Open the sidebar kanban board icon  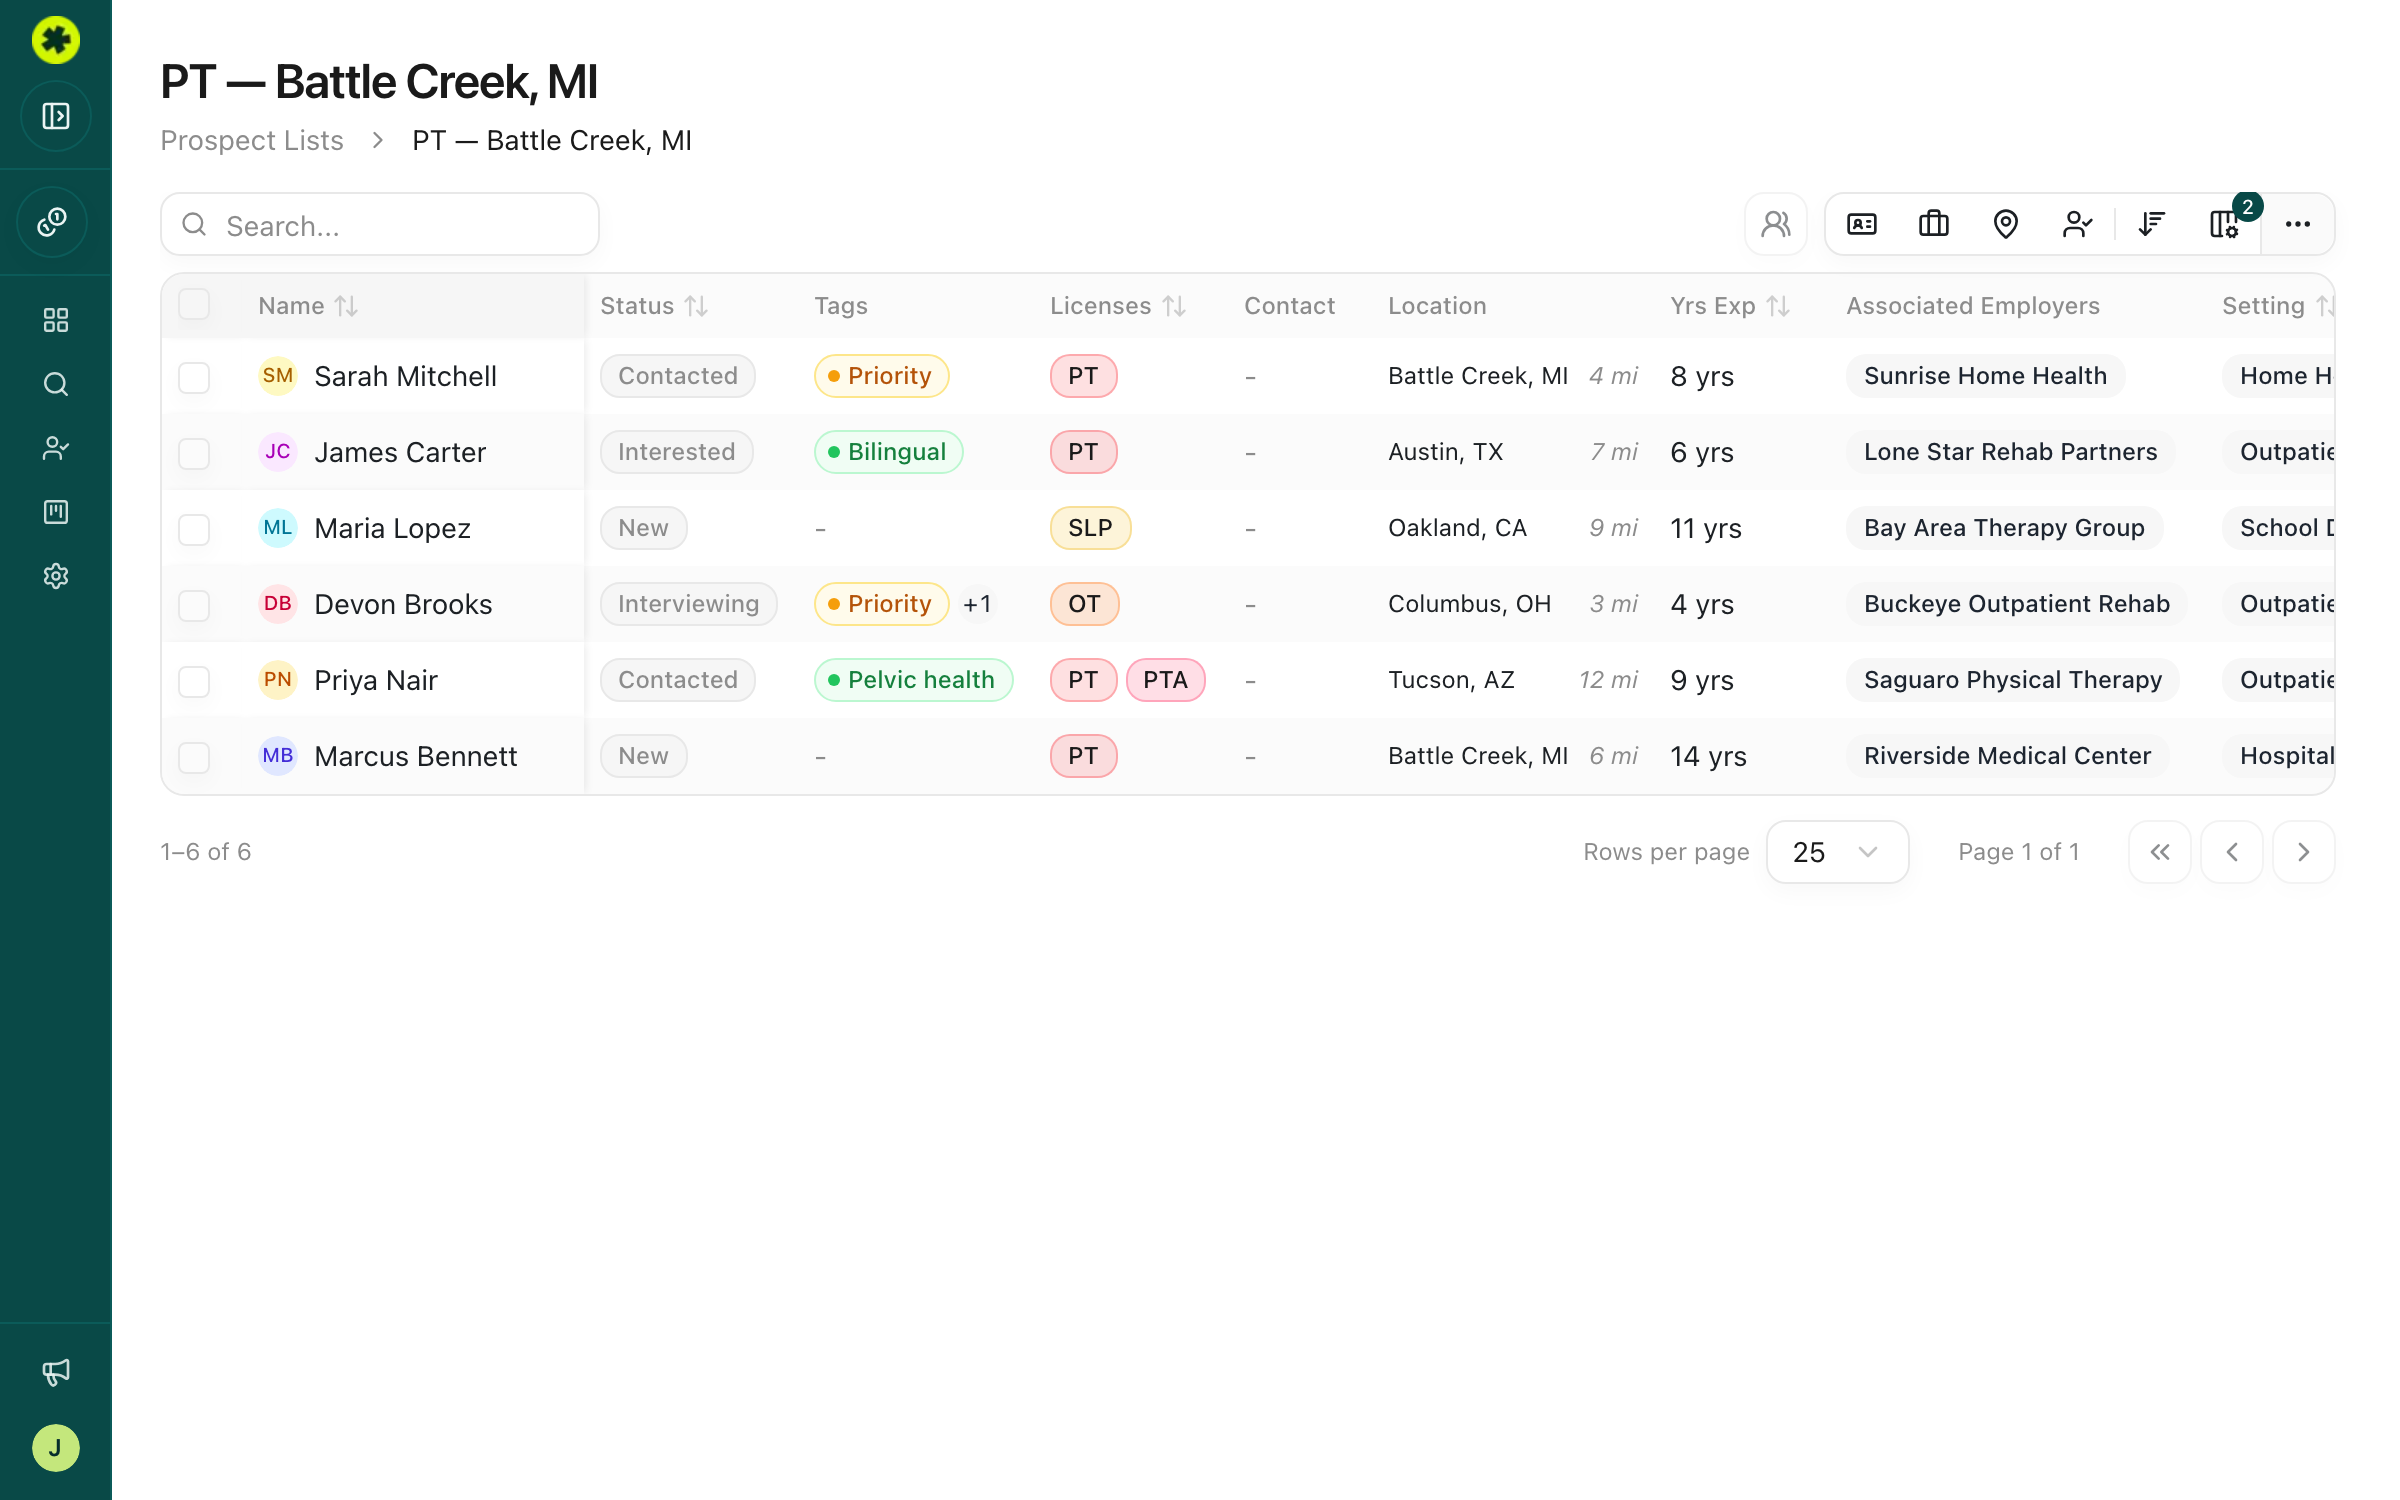56,512
